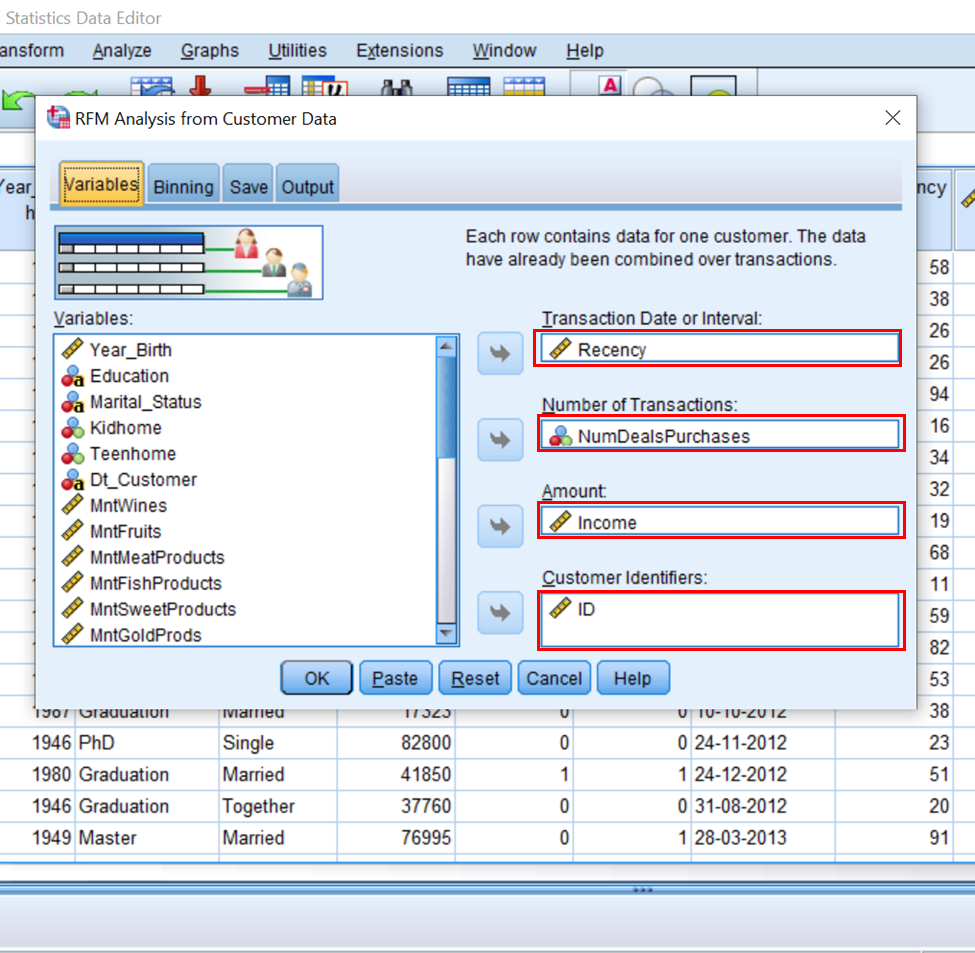Close the RFM Analysis dialog

pyautogui.click(x=893, y=119)
